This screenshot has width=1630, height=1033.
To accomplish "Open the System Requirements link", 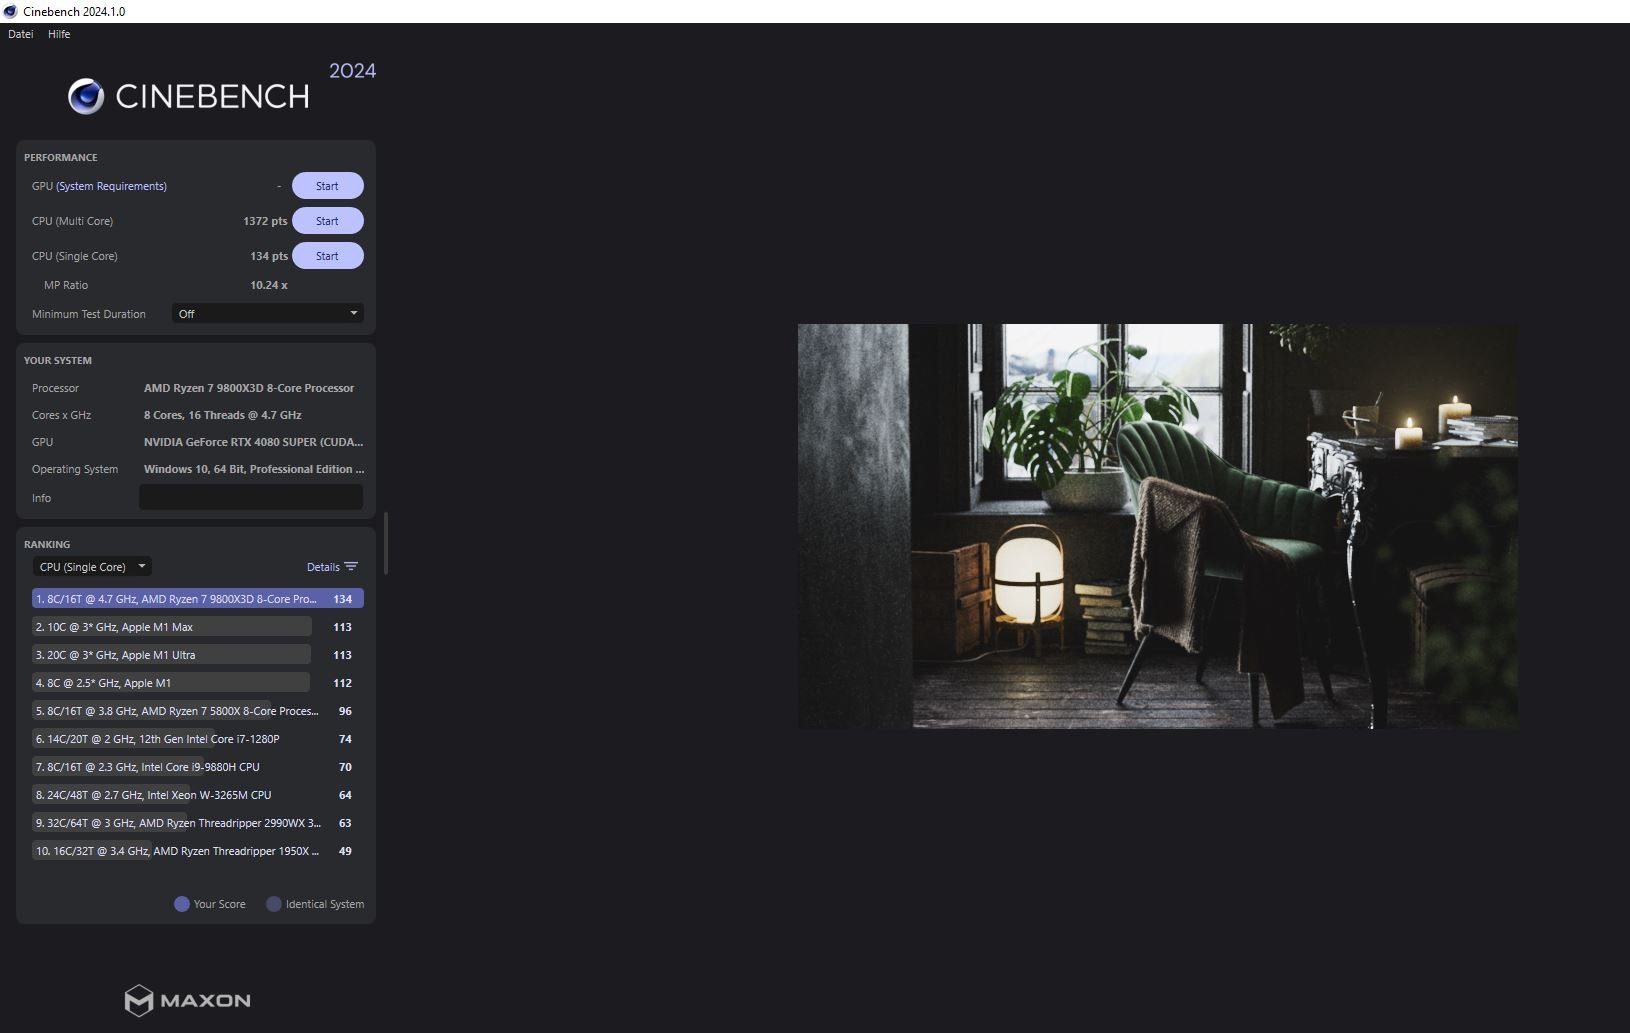I will click(x=111, y=186).
